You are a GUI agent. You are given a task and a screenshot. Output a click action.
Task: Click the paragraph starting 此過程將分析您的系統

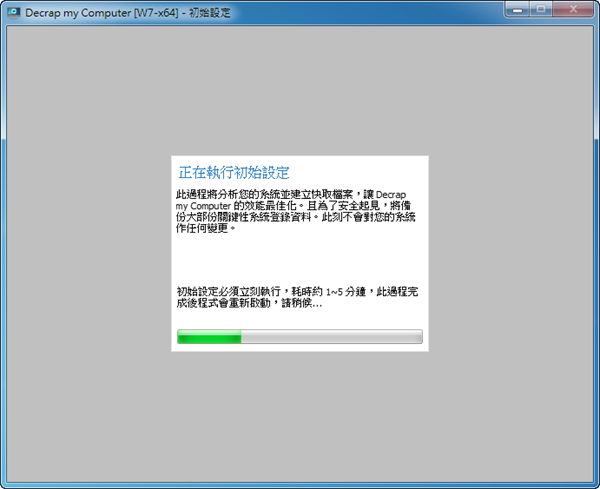pyautogui.click(x=295, y=211)
